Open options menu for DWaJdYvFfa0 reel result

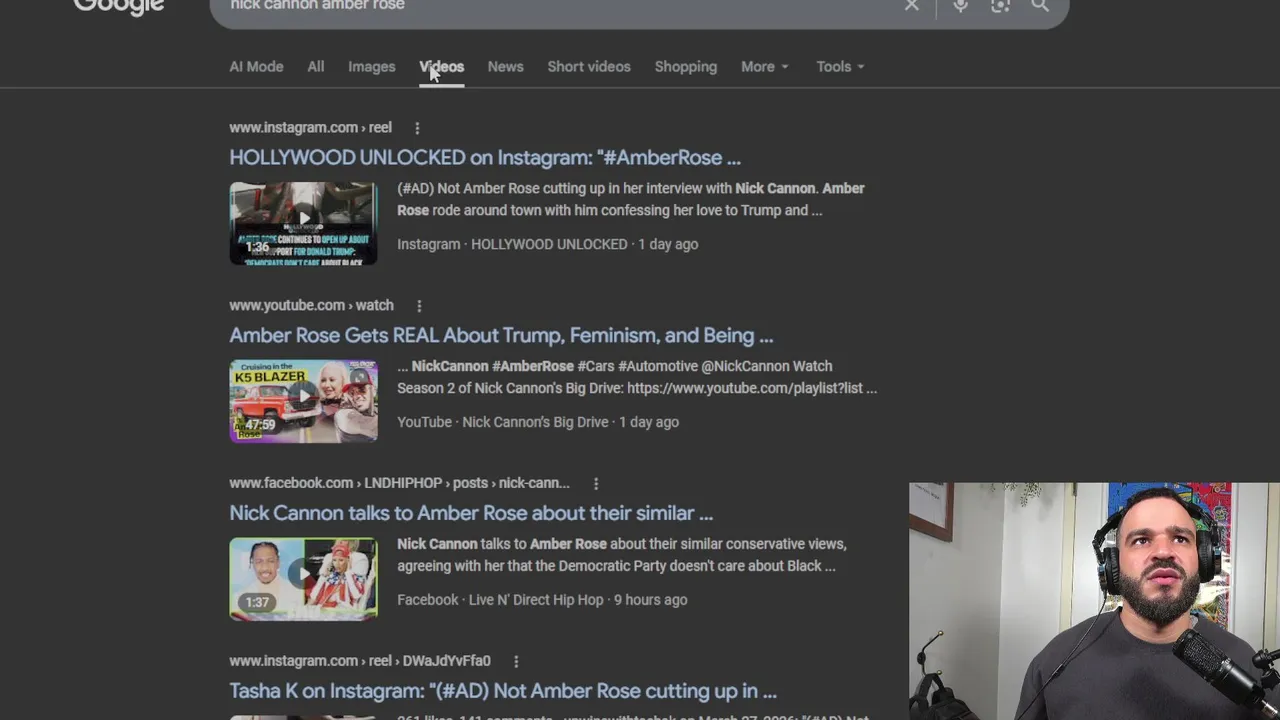pyautogui.click(x=516, y=662)
